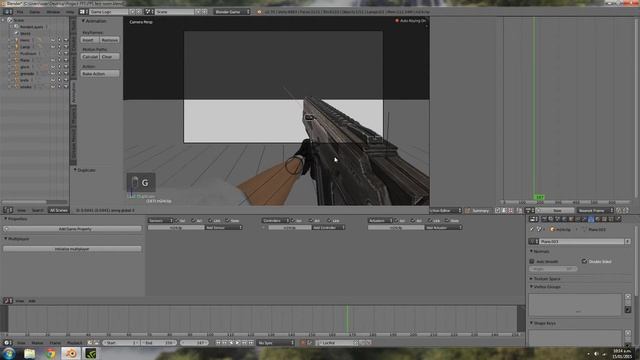
Task: Open the Game menu
Action: click(35, 12)
